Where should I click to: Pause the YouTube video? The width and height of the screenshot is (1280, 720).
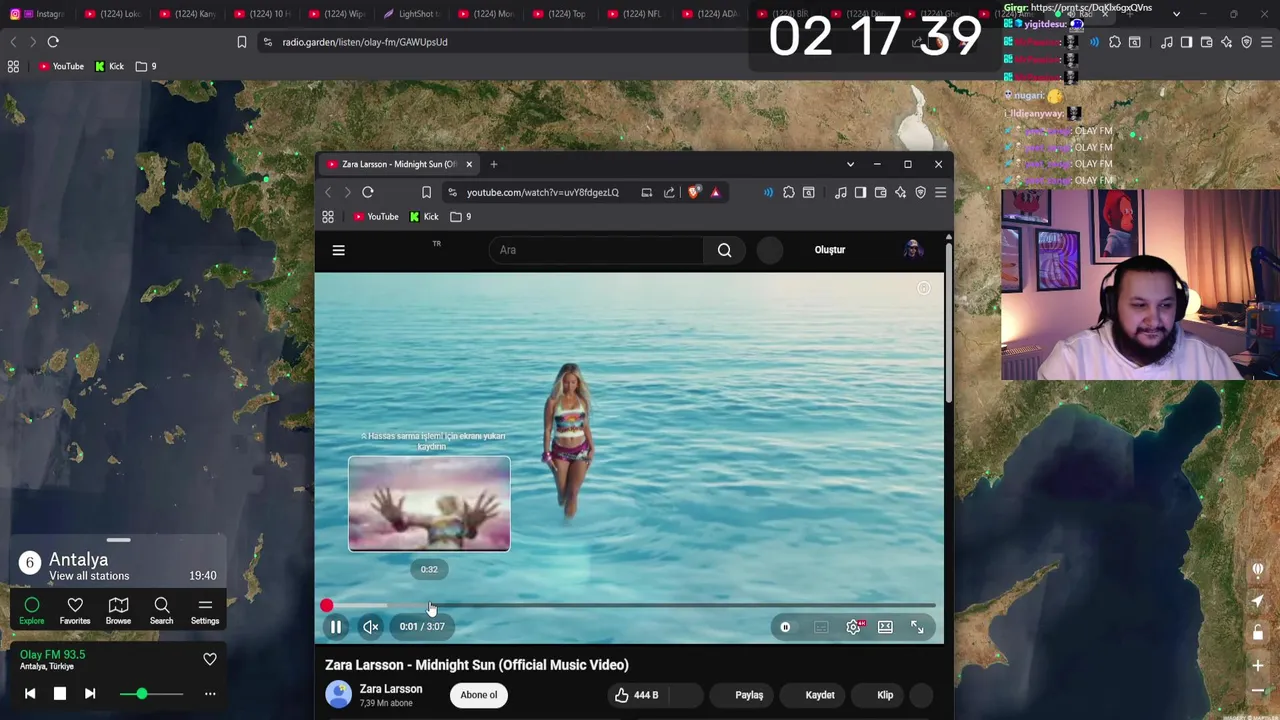pos(336,627)
